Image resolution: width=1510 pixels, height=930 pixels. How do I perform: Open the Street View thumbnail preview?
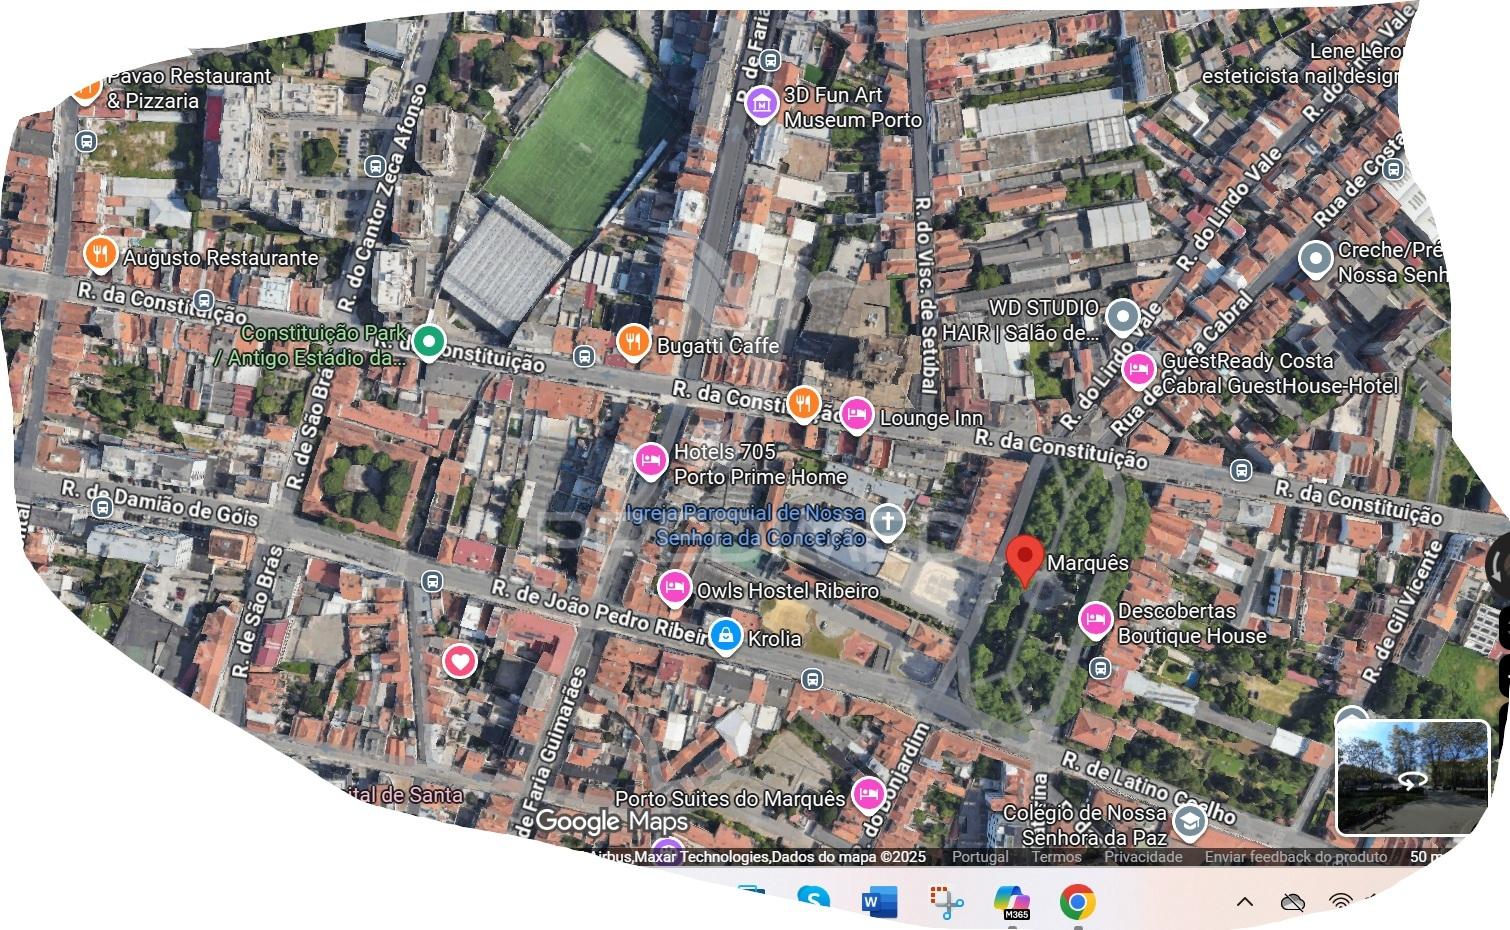[1412, 776]
